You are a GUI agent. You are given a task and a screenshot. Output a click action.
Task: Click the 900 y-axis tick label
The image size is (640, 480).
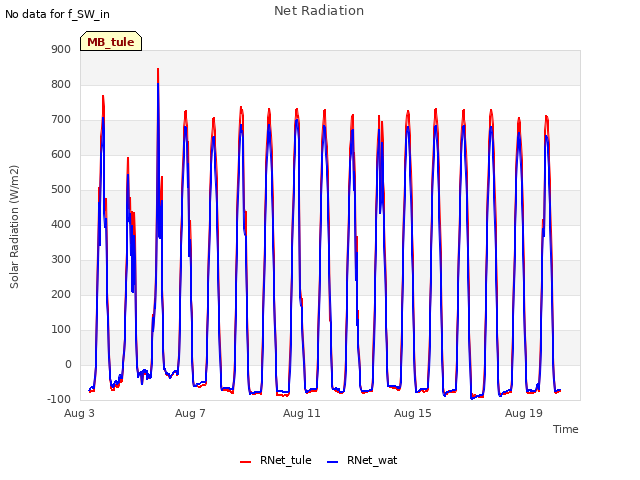[61, 49]
